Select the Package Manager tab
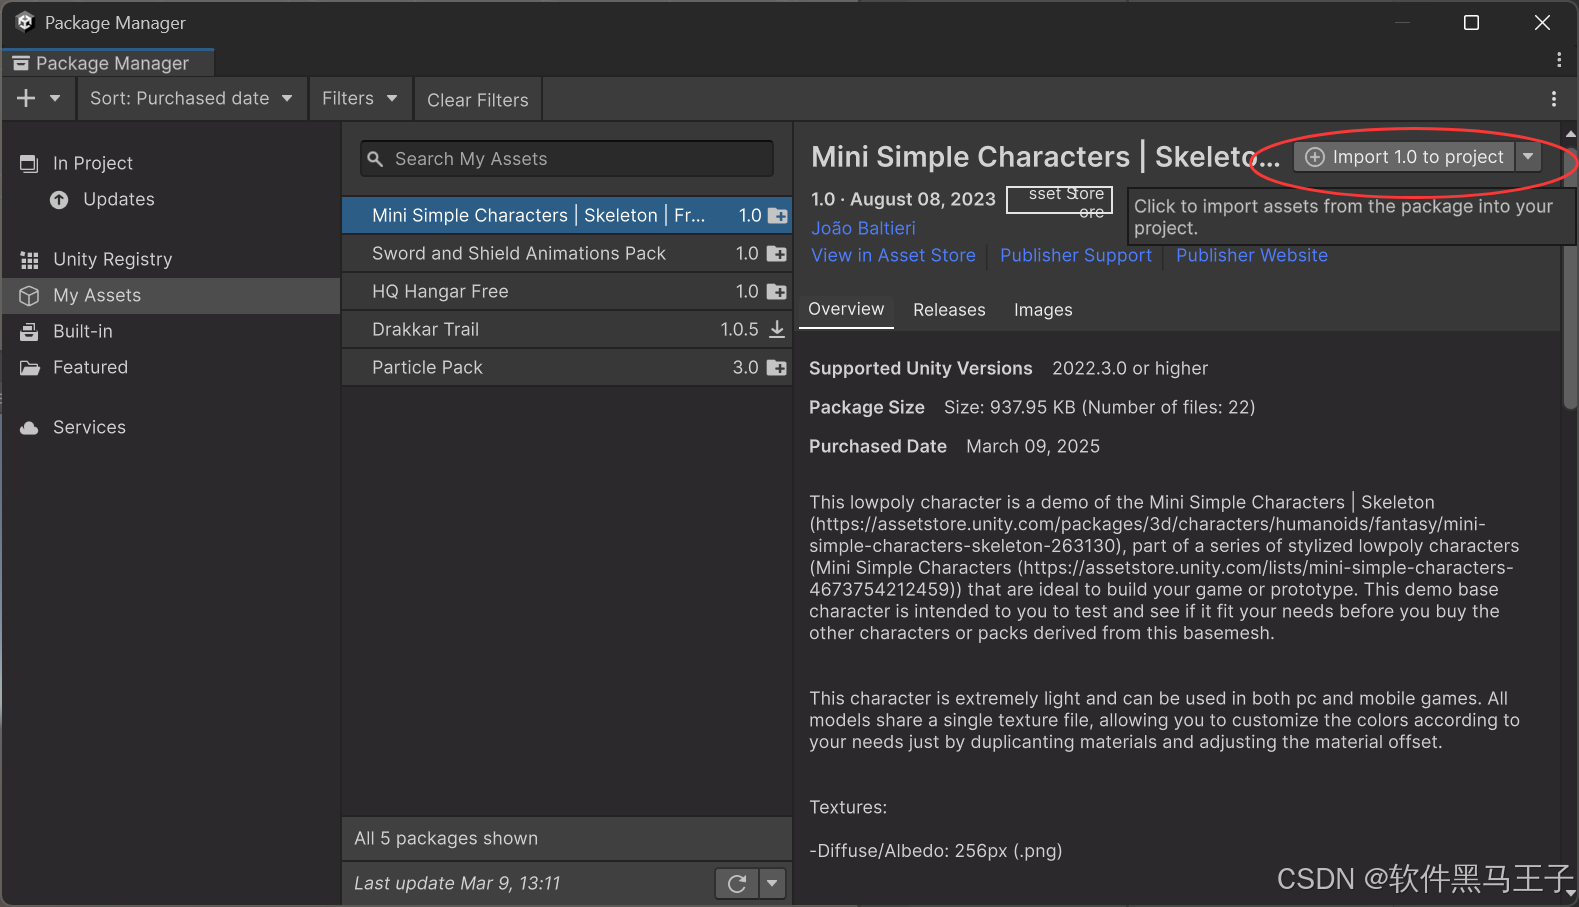 pos(108,63)
